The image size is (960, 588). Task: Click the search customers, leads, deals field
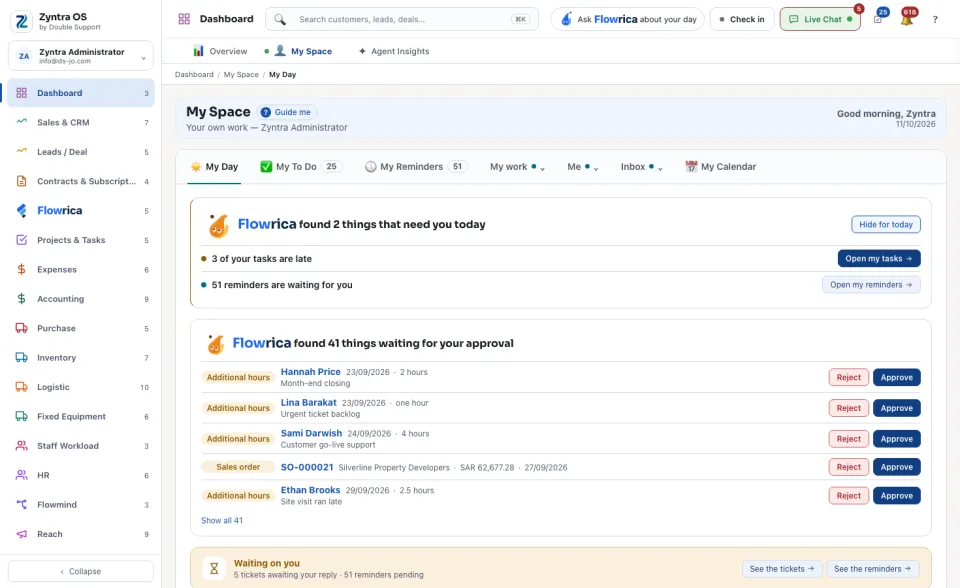pos(402,19)
